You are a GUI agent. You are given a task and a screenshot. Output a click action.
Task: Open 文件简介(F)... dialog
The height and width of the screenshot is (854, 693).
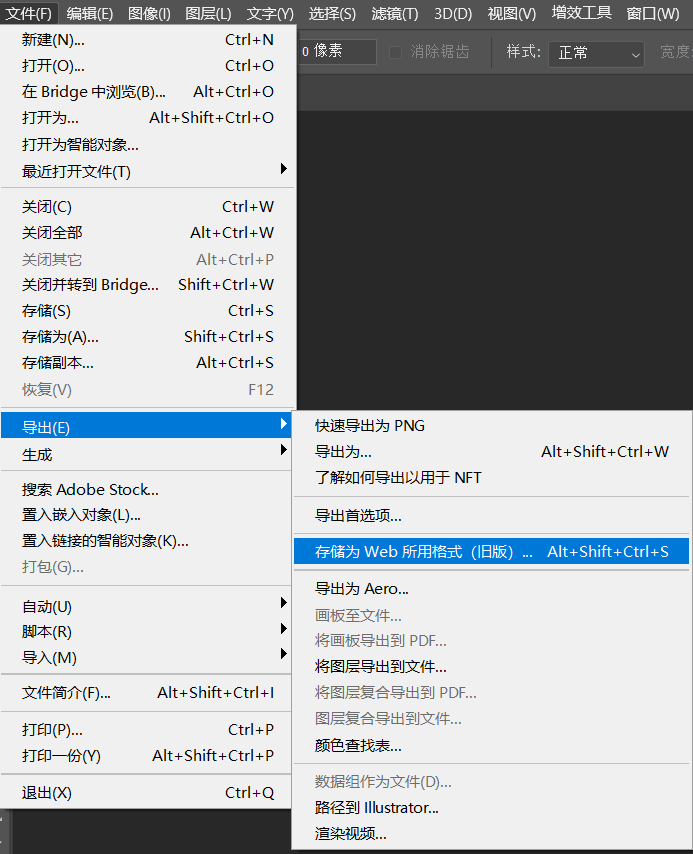(146, 693)
